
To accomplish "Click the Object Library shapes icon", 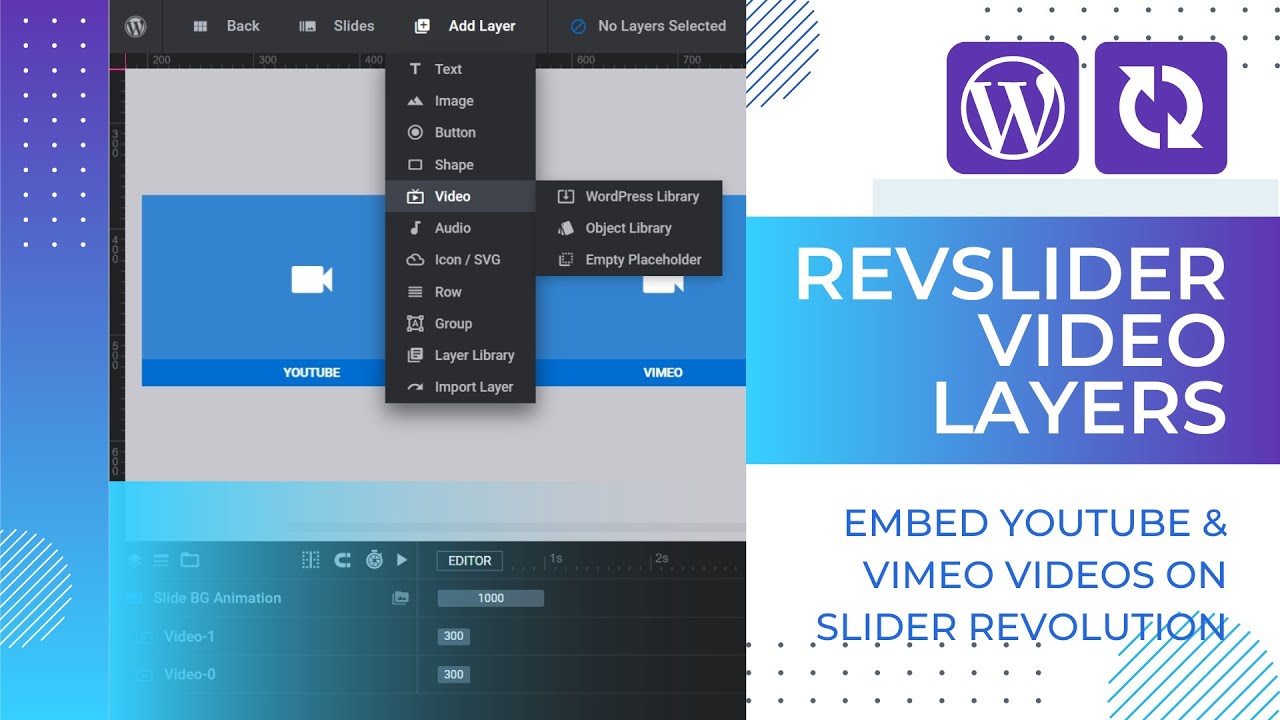I will click(566, 228).
